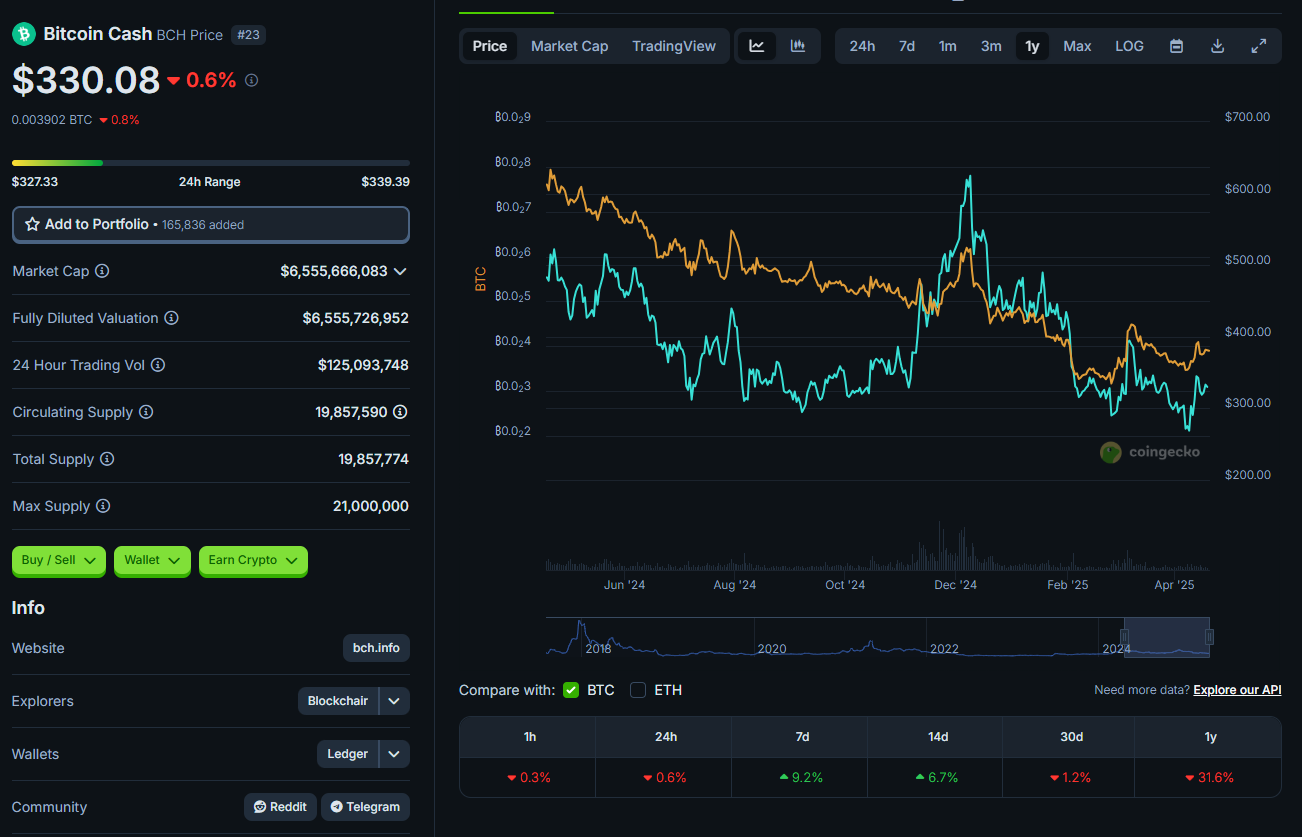This screenshot has width=1302, height=837.
Task: Enable the ETH compare checkbox
Action: (638, 690)
